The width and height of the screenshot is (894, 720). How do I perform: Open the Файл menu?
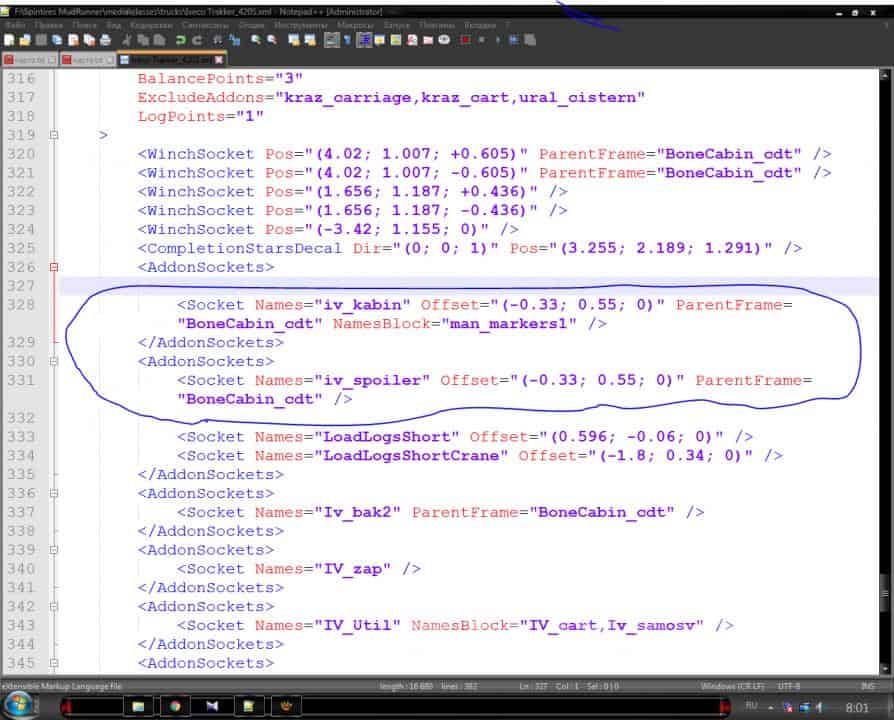coord(16,24)
